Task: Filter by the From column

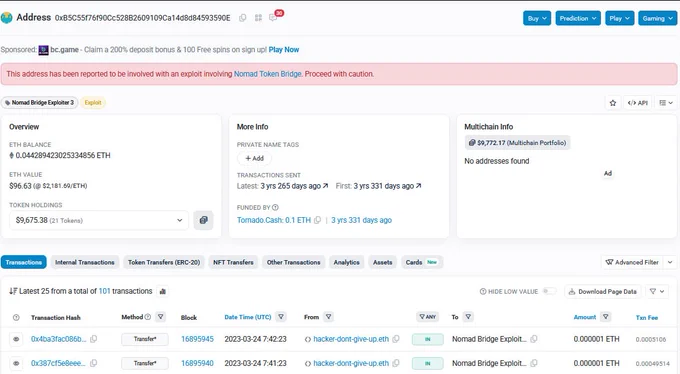Action: (329, 317)
